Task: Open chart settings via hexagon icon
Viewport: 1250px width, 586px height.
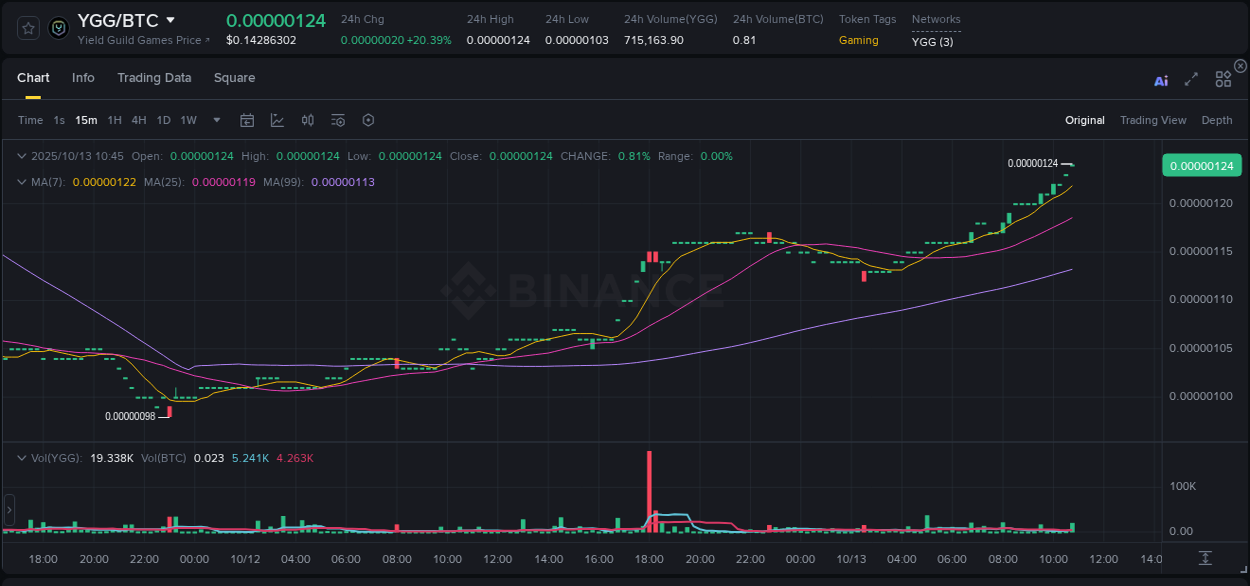Action: point(368,120)
